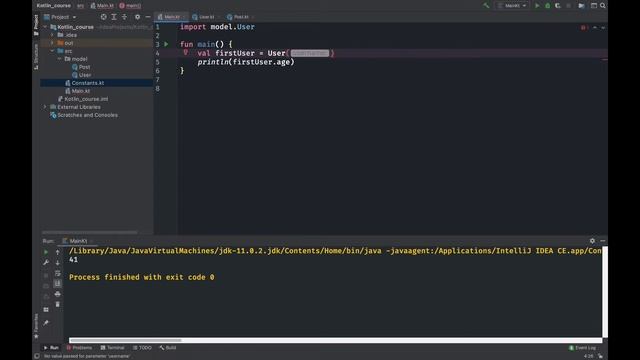Viewport: 640px width, 360px height.
Task: Select the MainKt tab in the Run panel
Action: 77,241
